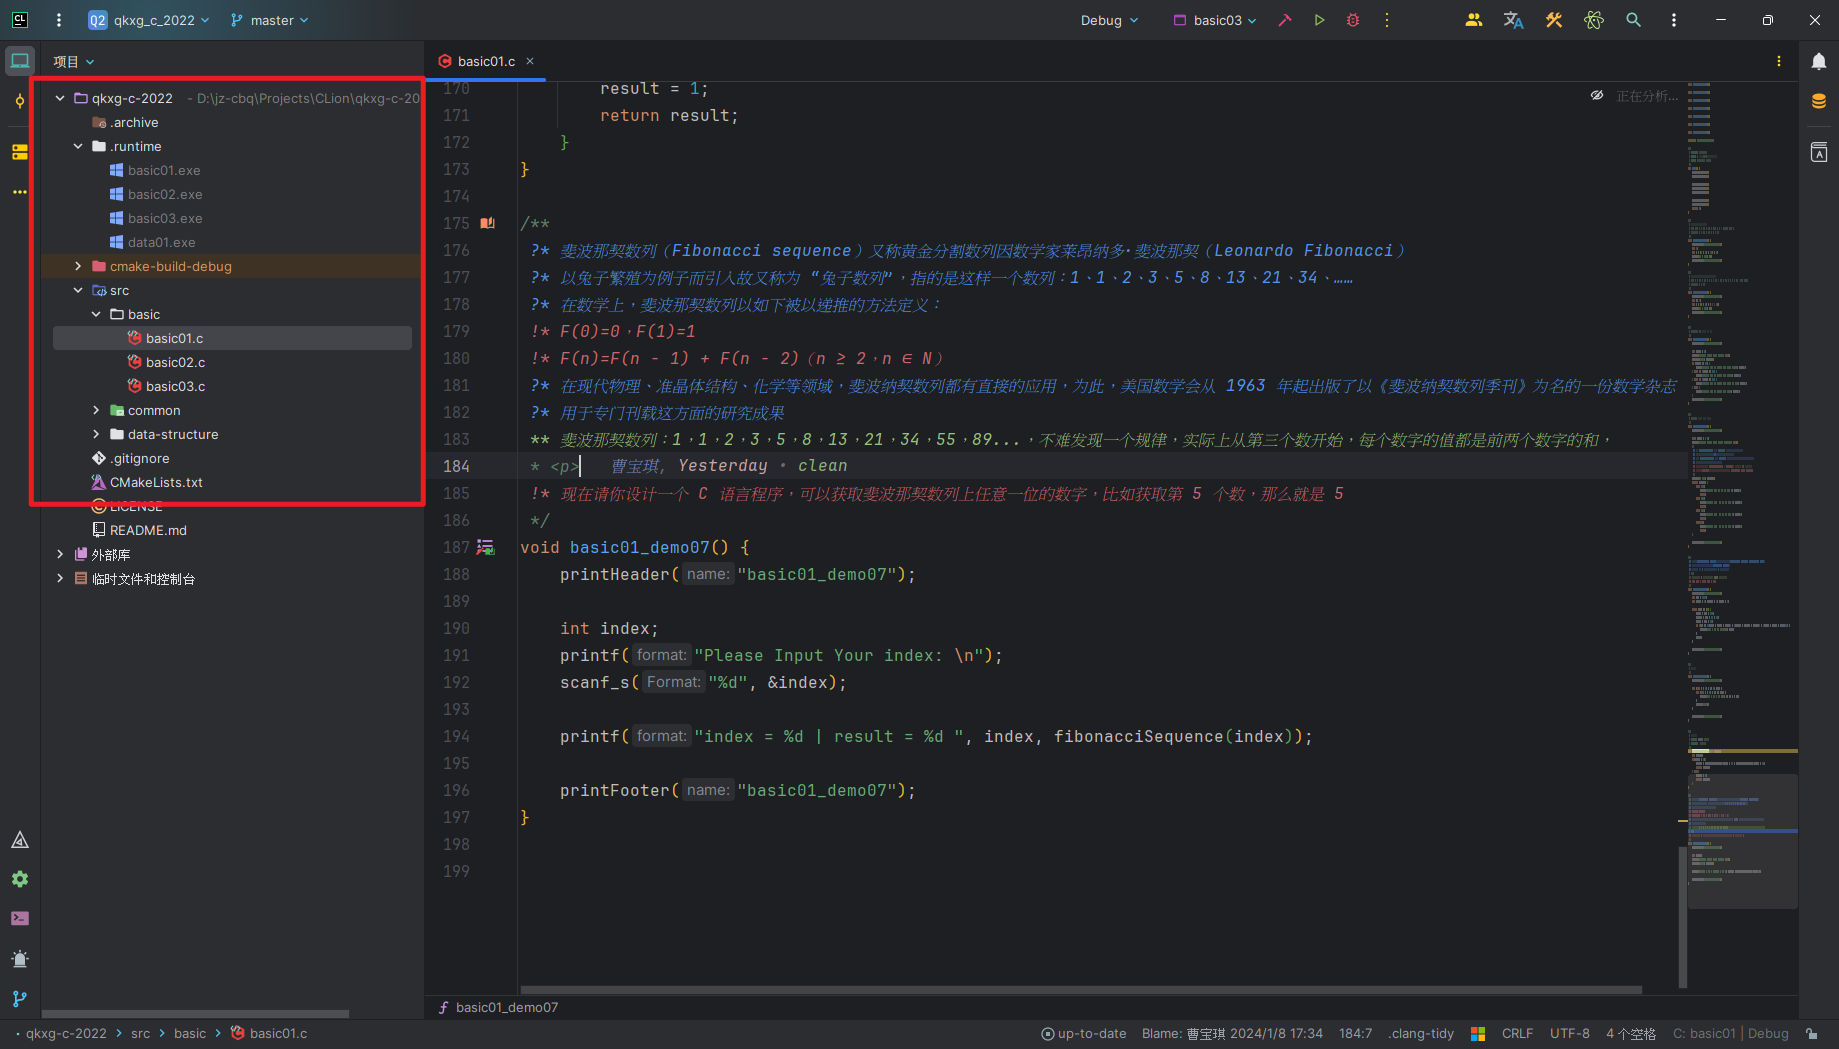Expand the data-structure folder
Viewport: 1839px width, 1049px height.
click(96, 434)
